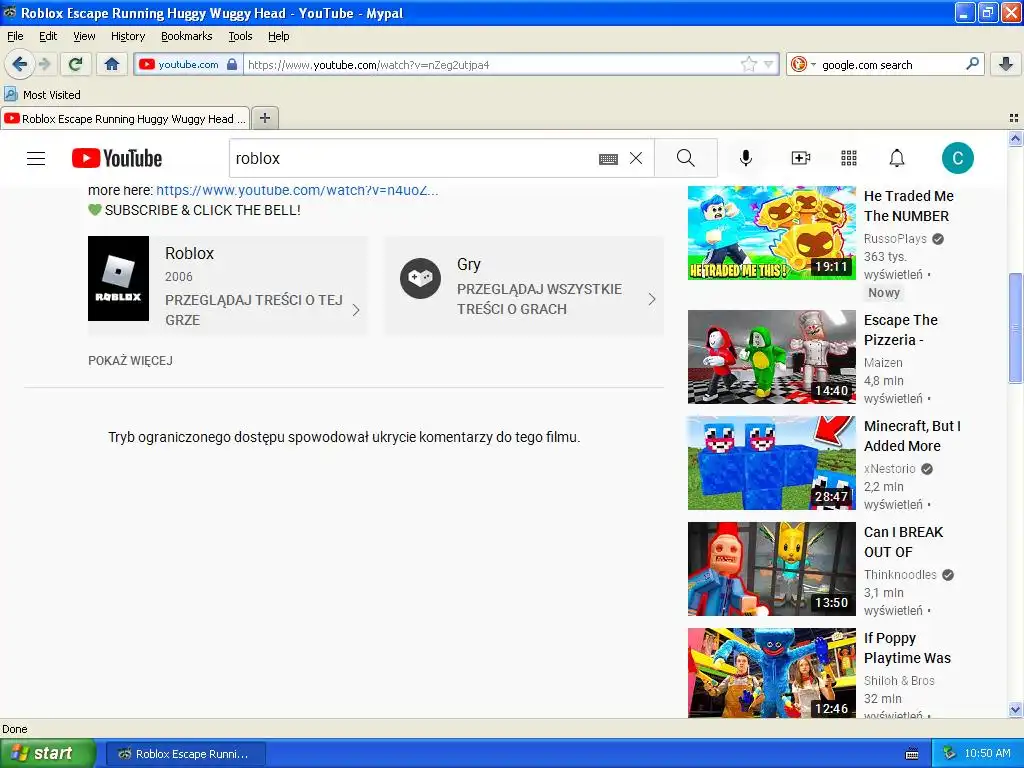The image size is (1024, 768).
Task: Click the 10:50 AM taskbar clock
Action: (987, 753)
